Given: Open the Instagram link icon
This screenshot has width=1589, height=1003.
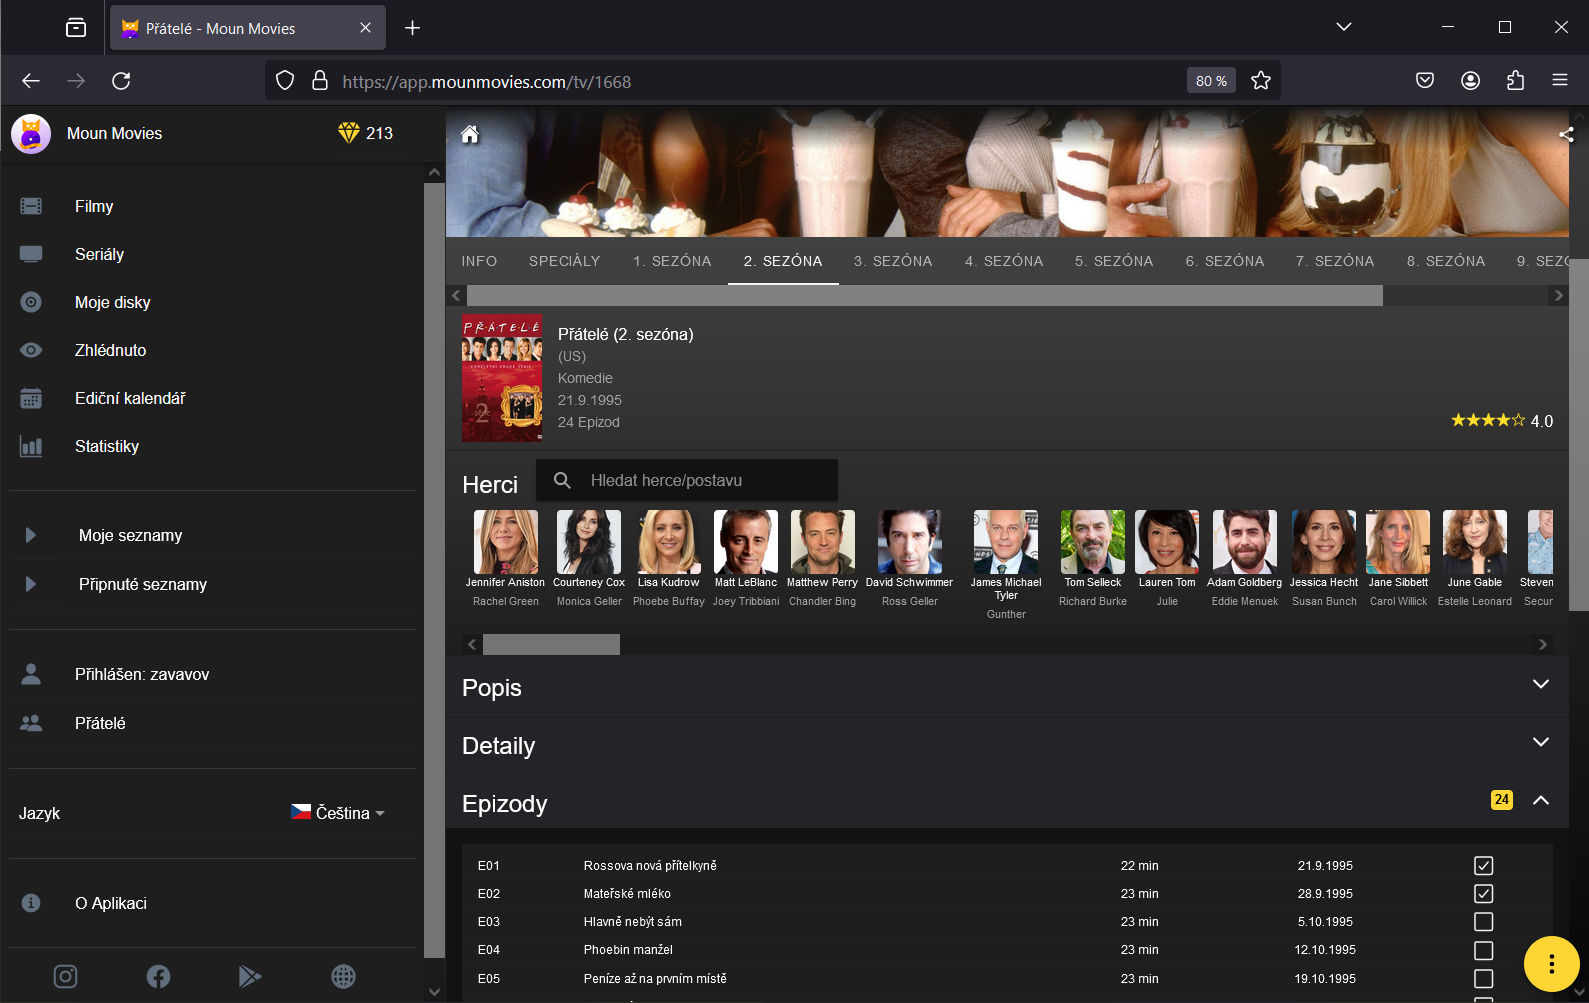Looking at the screenshot, I should tap(65, 976).
